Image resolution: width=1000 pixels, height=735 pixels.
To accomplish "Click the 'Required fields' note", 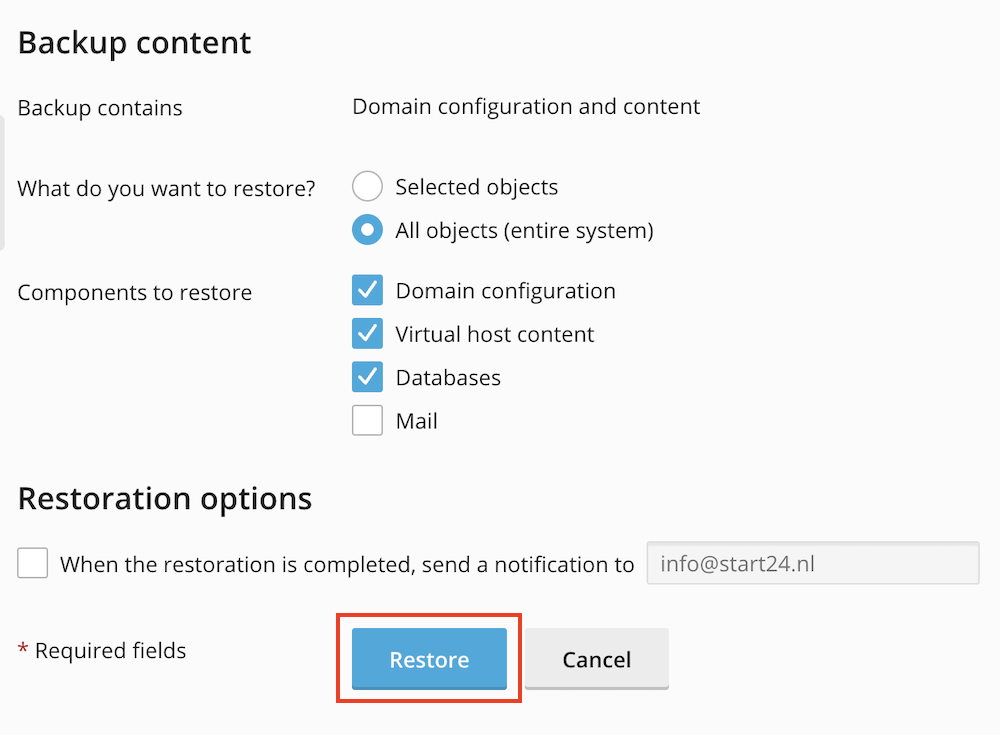I will [110, 651].
